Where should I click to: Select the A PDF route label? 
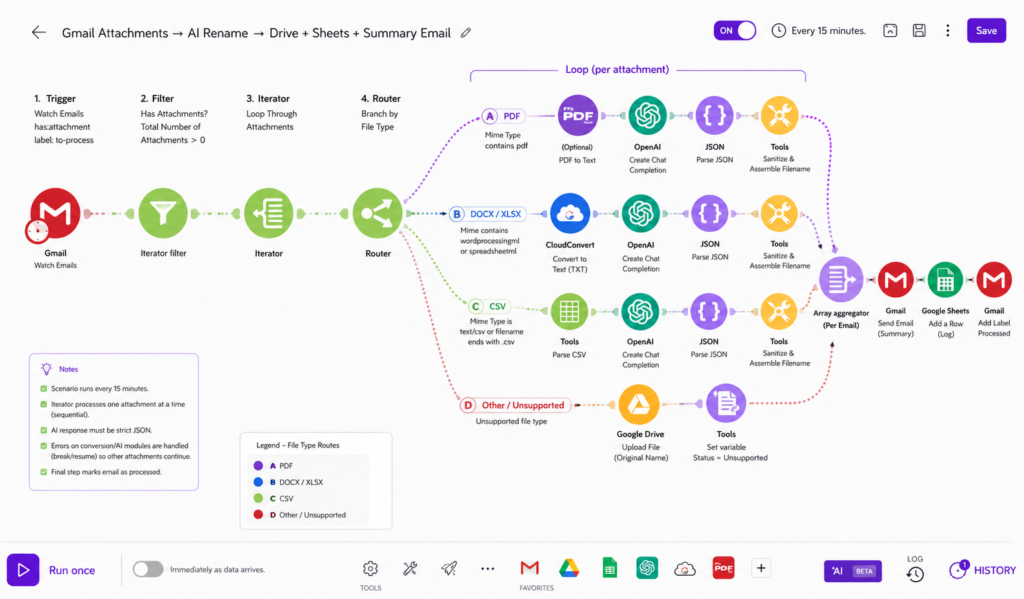click(503, 116)
